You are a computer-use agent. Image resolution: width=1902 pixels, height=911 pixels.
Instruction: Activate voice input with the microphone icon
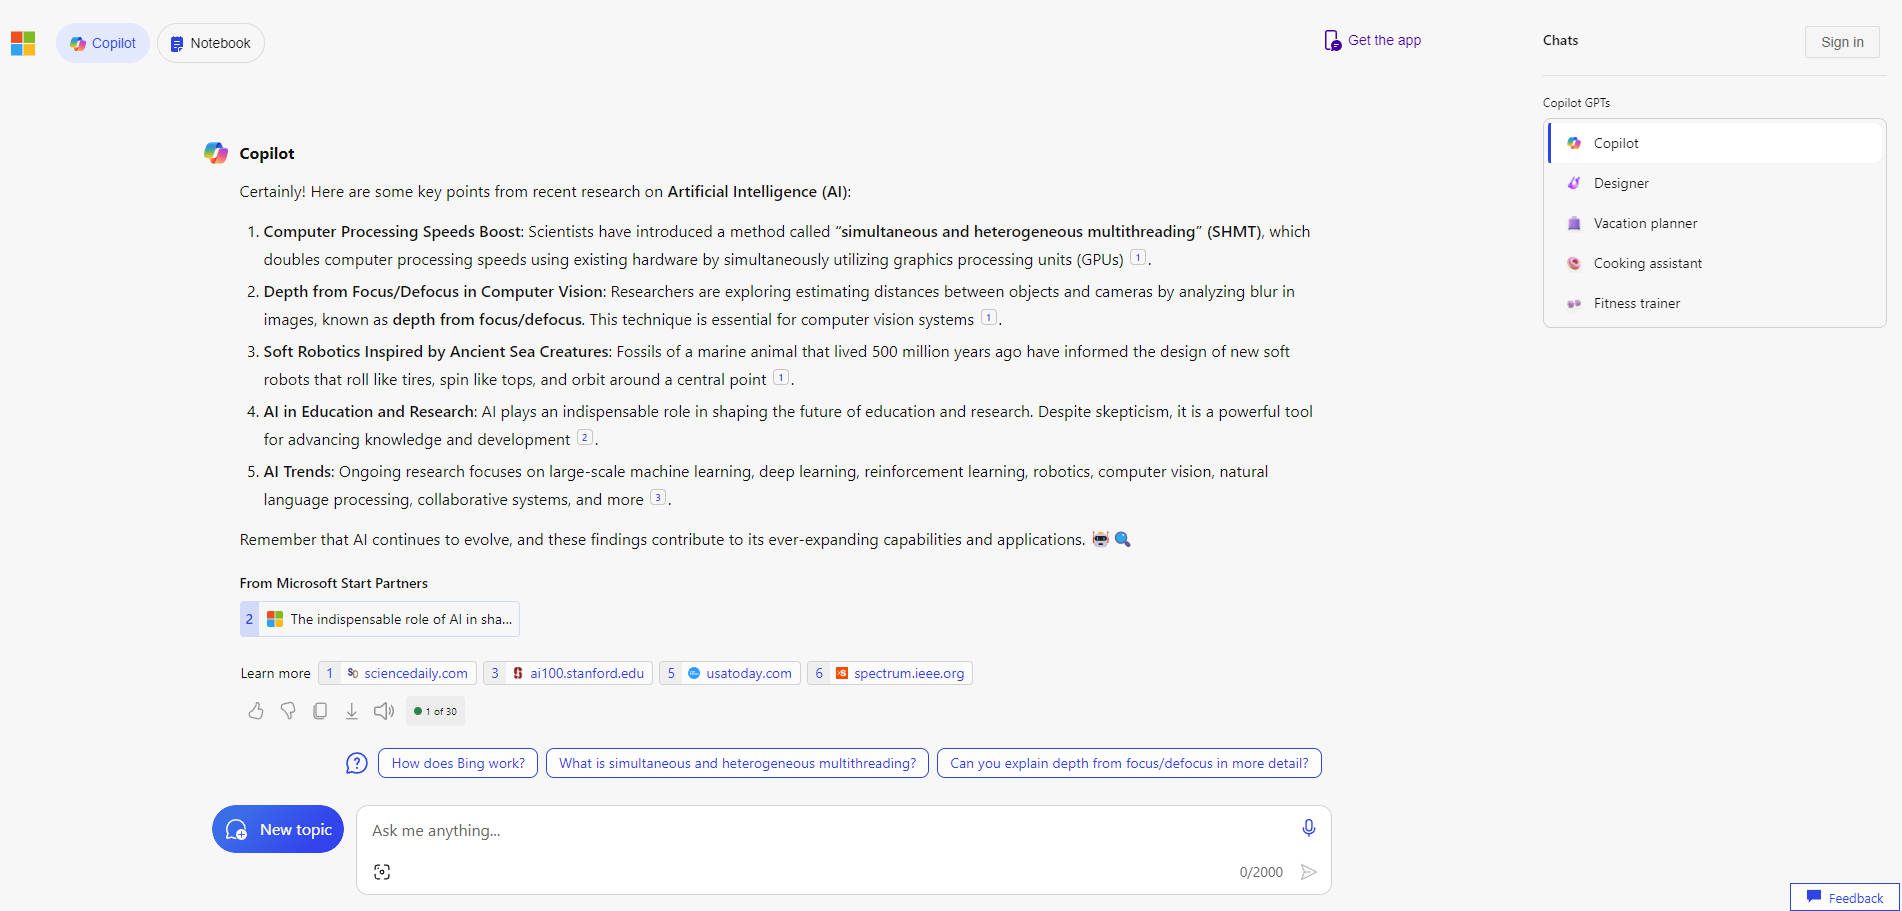pos(1307,828)
